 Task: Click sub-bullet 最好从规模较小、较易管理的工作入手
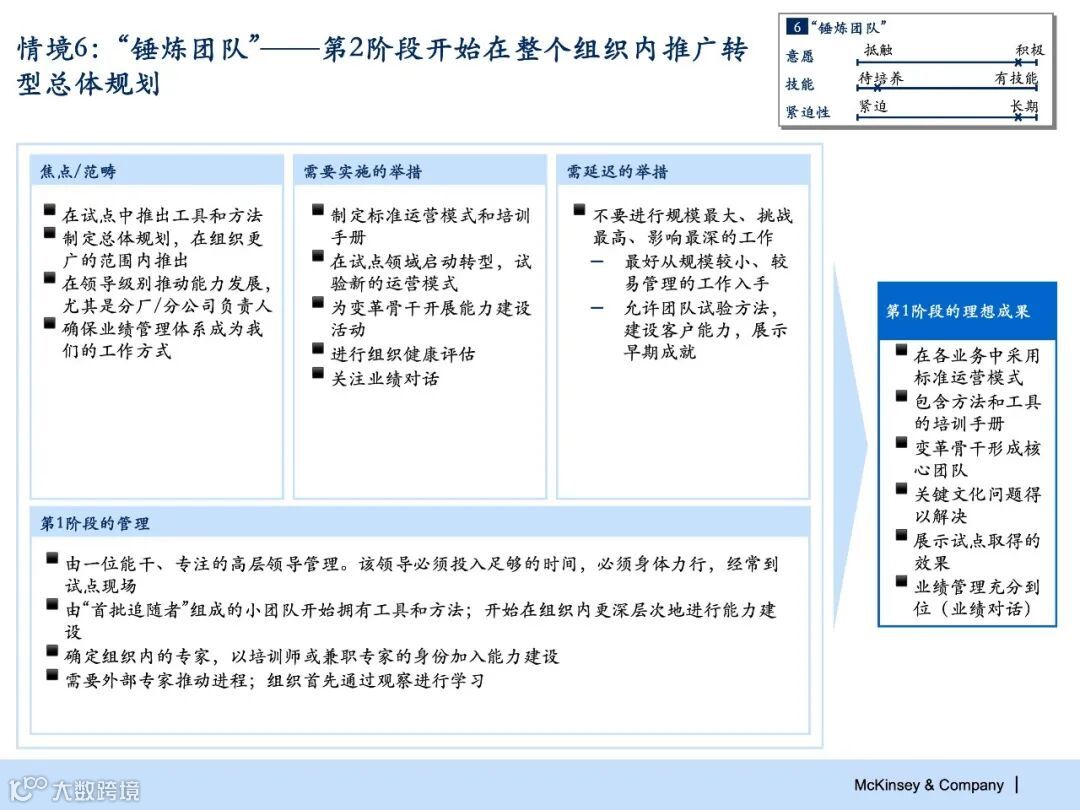(x=705, y=272)
